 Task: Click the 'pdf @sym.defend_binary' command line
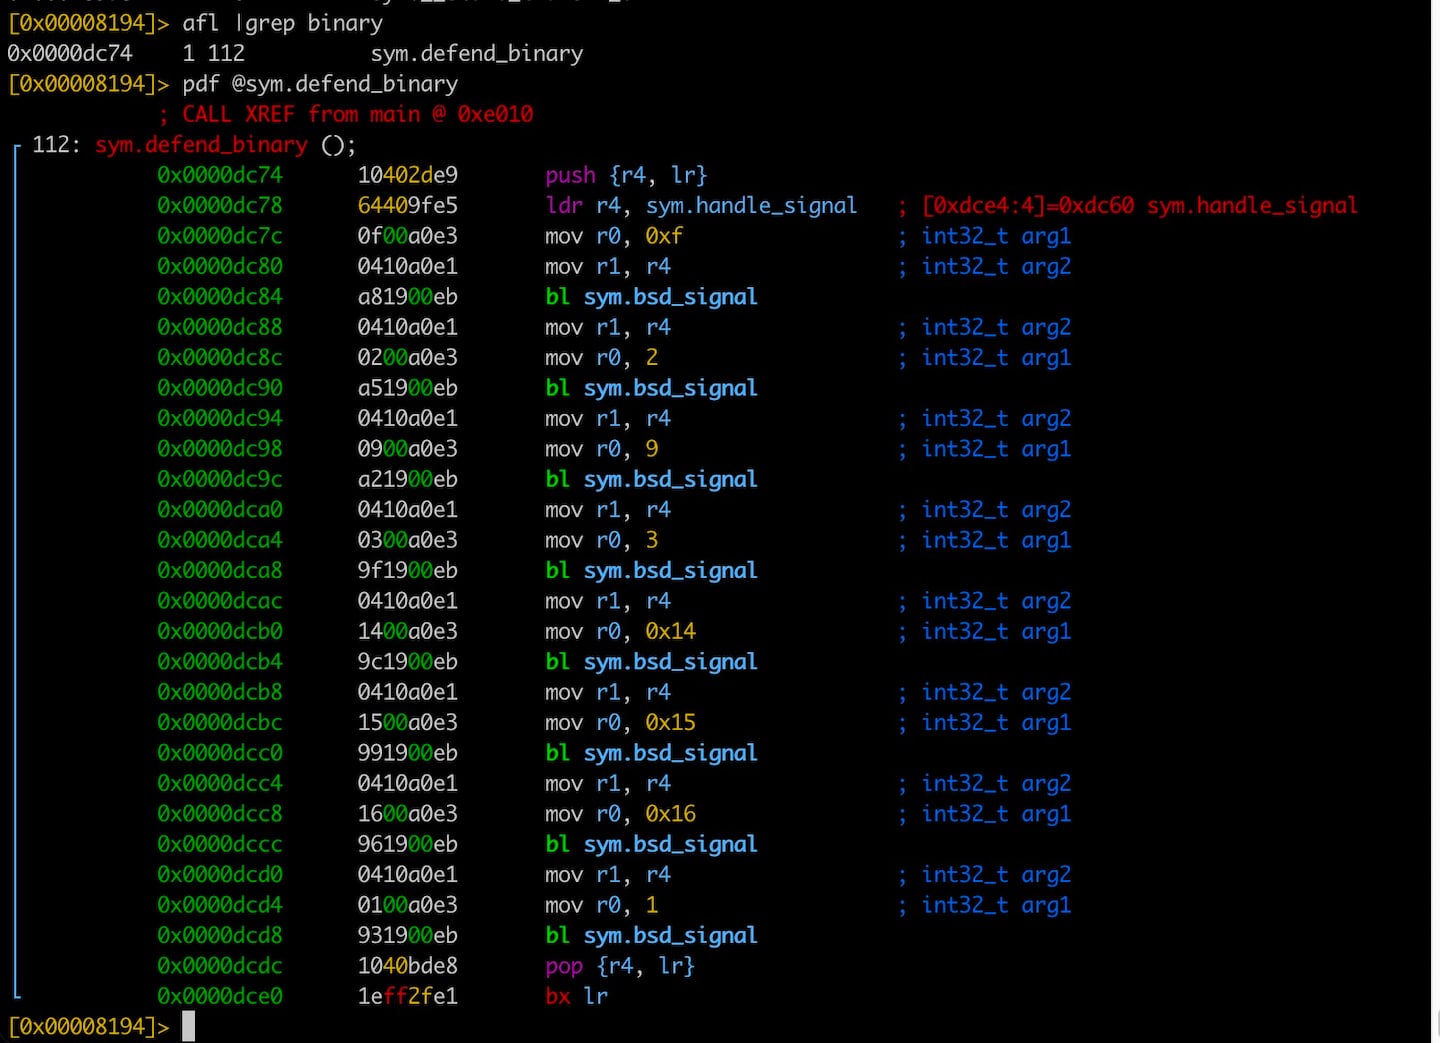click(x=320, y=84)
